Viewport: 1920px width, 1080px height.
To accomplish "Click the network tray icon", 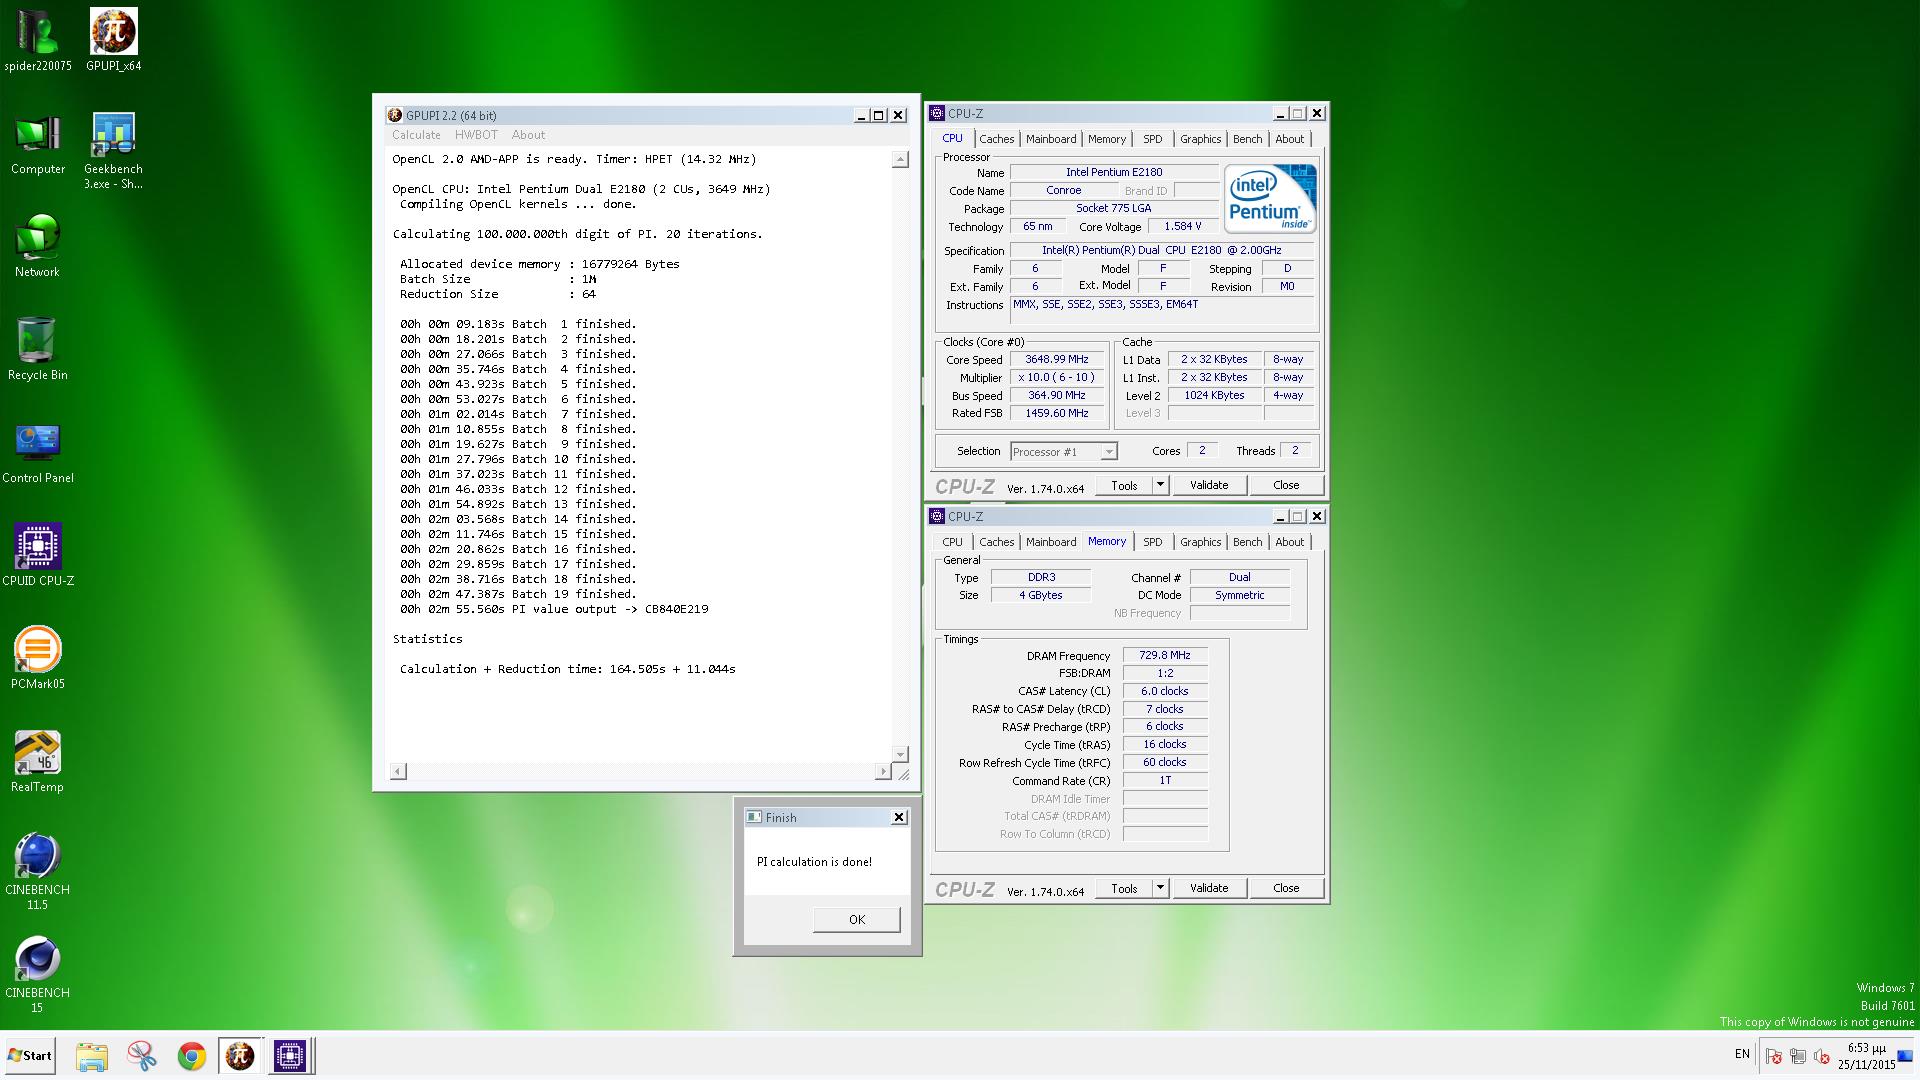I will (x=1798, y=1056).
